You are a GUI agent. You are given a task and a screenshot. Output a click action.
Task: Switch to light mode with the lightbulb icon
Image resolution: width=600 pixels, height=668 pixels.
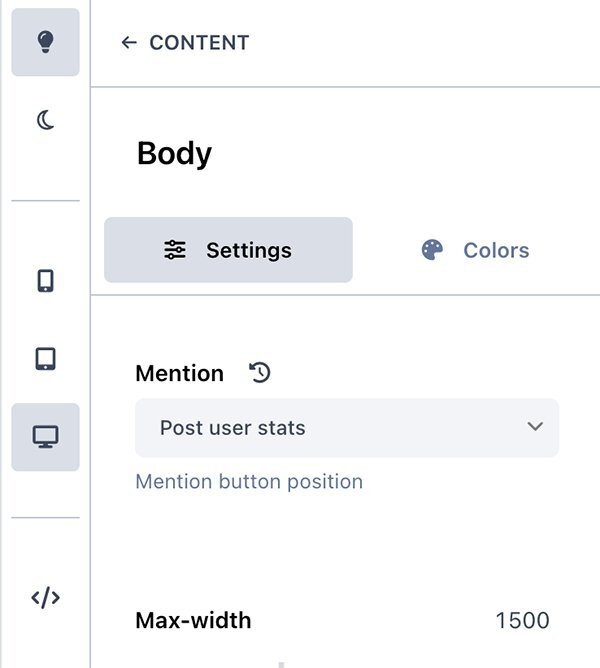click(45, 42)
